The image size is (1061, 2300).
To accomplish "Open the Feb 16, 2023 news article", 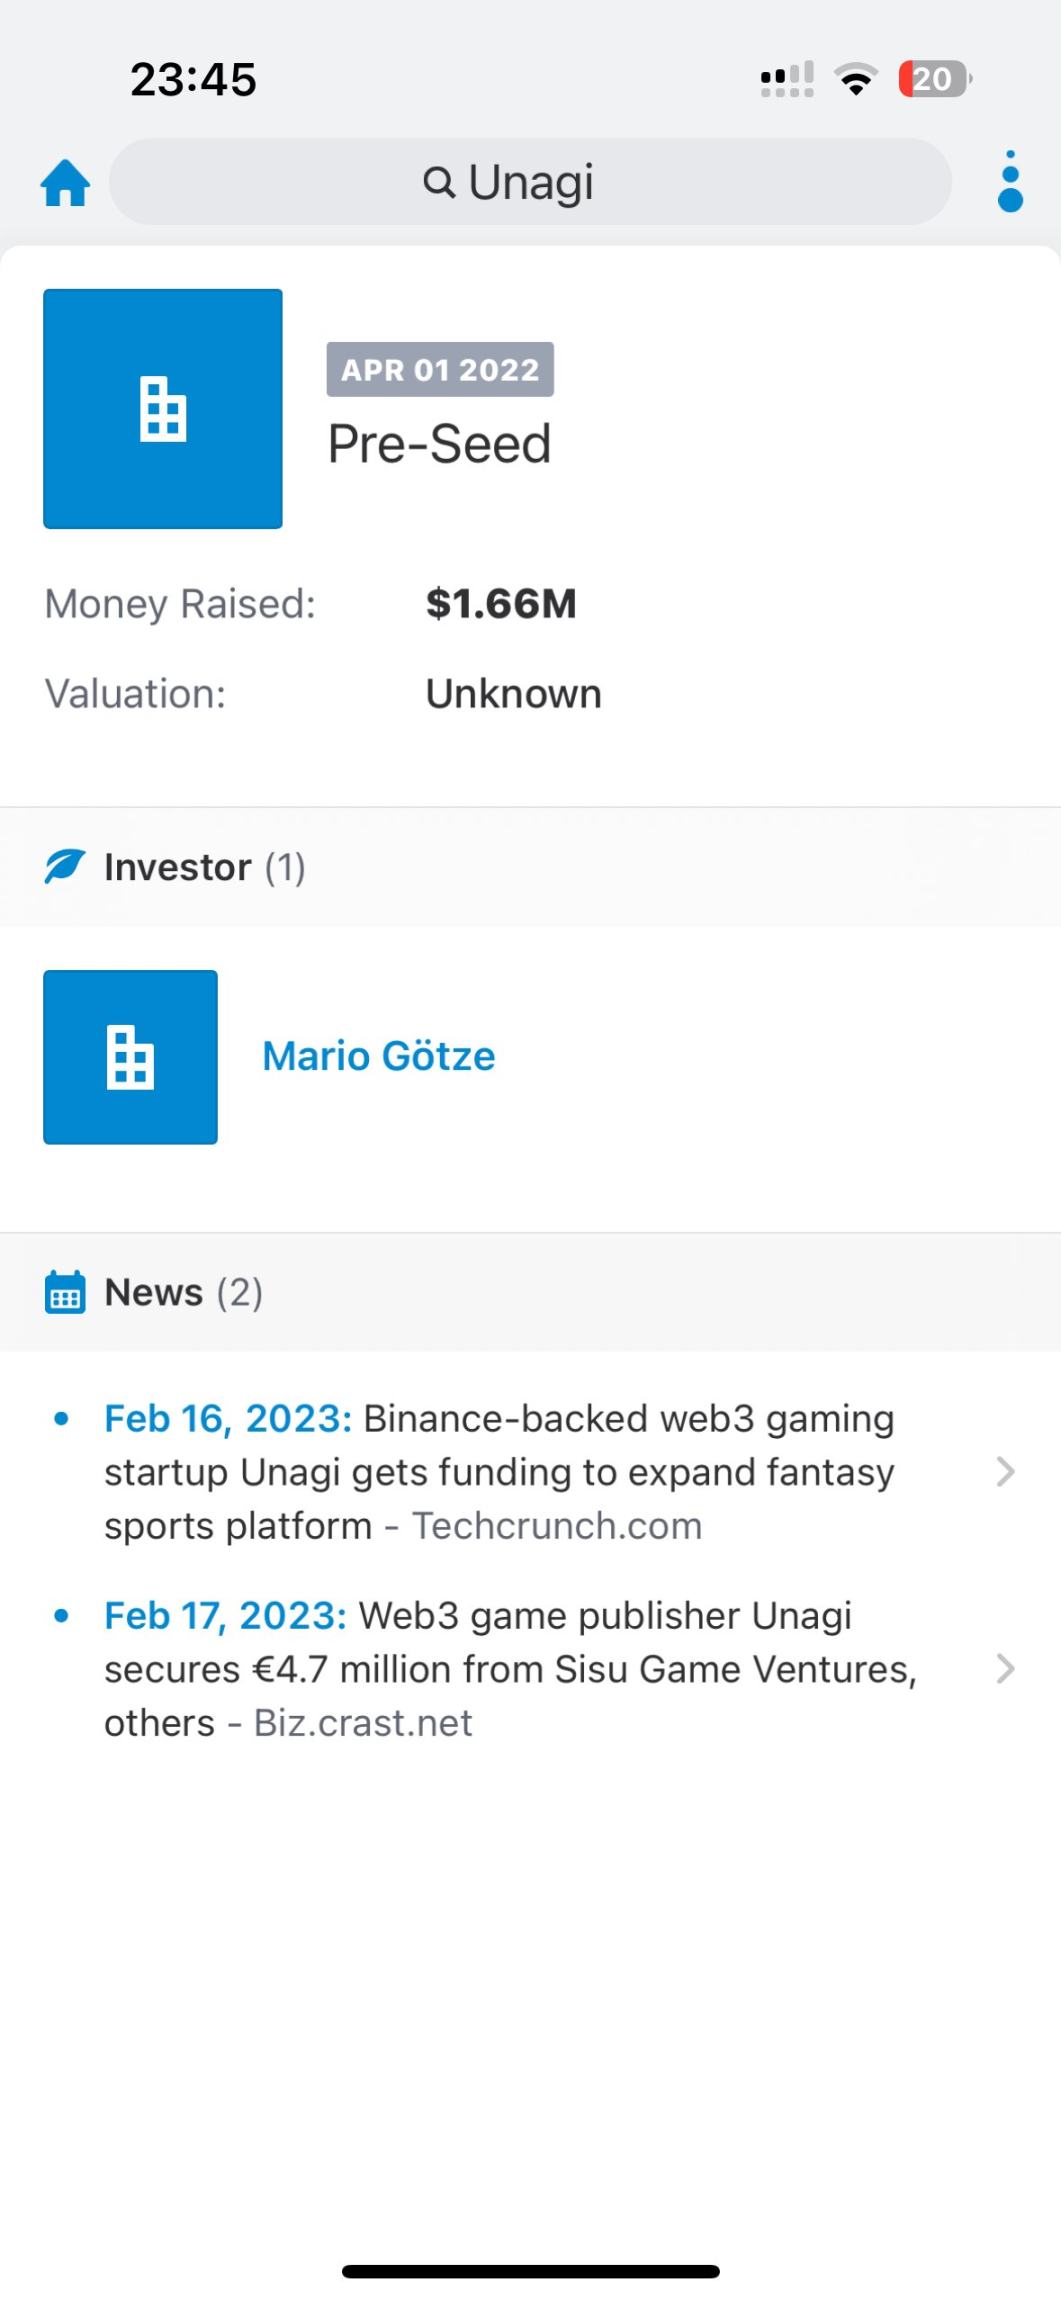I will tap(500, 1472).
